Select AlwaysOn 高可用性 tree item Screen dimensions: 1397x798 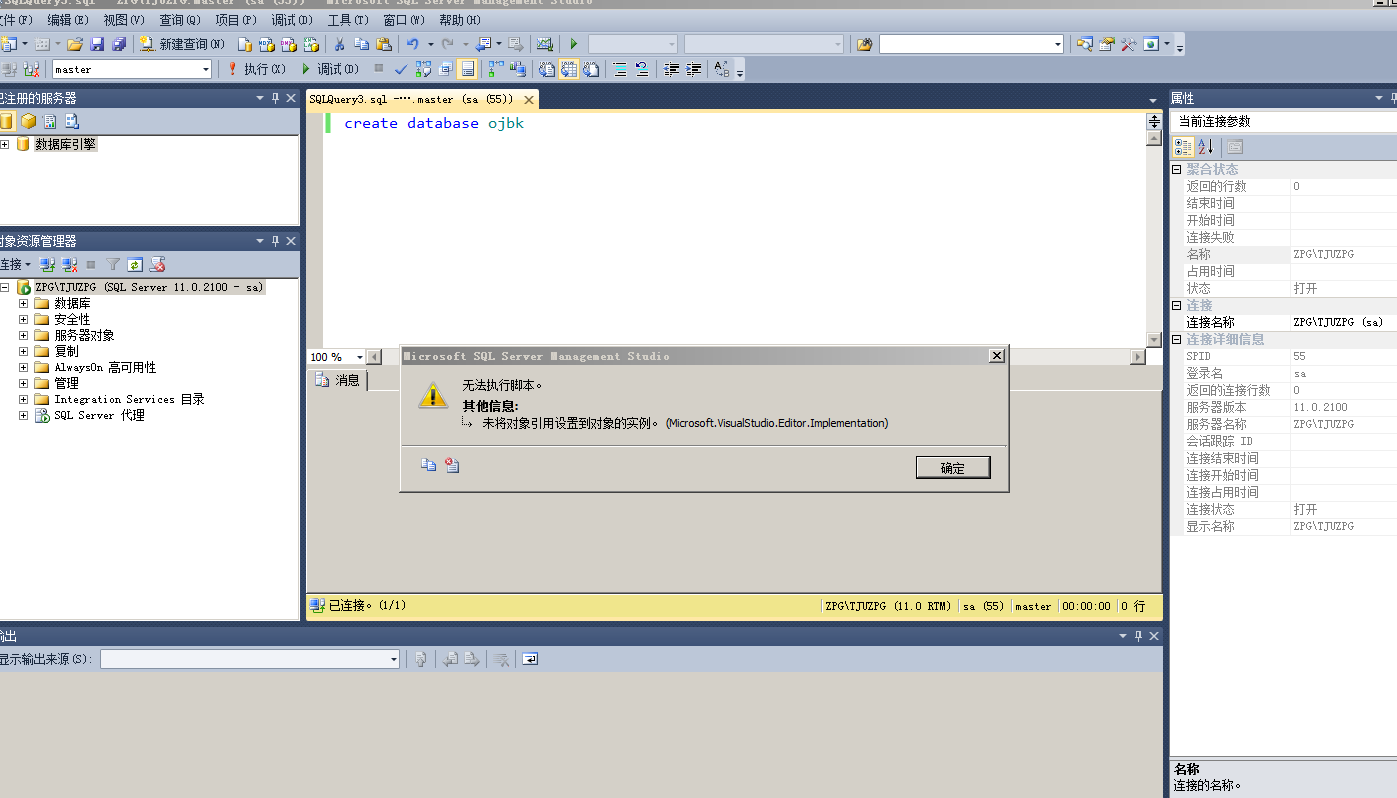pos(105,367)
